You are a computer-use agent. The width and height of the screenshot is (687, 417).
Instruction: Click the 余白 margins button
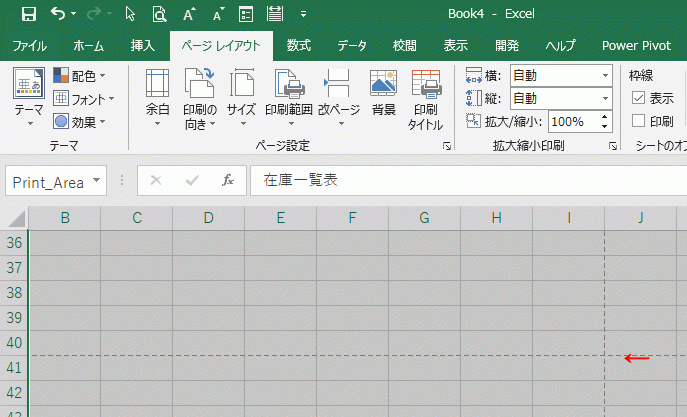pos(158,98)
